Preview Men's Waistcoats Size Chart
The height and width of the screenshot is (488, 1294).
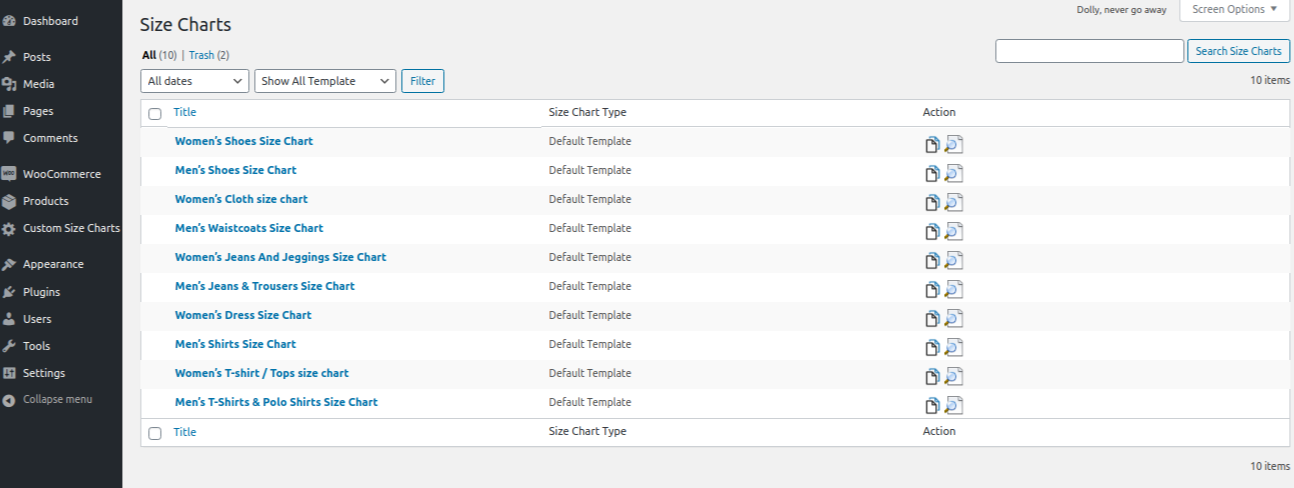953,232
